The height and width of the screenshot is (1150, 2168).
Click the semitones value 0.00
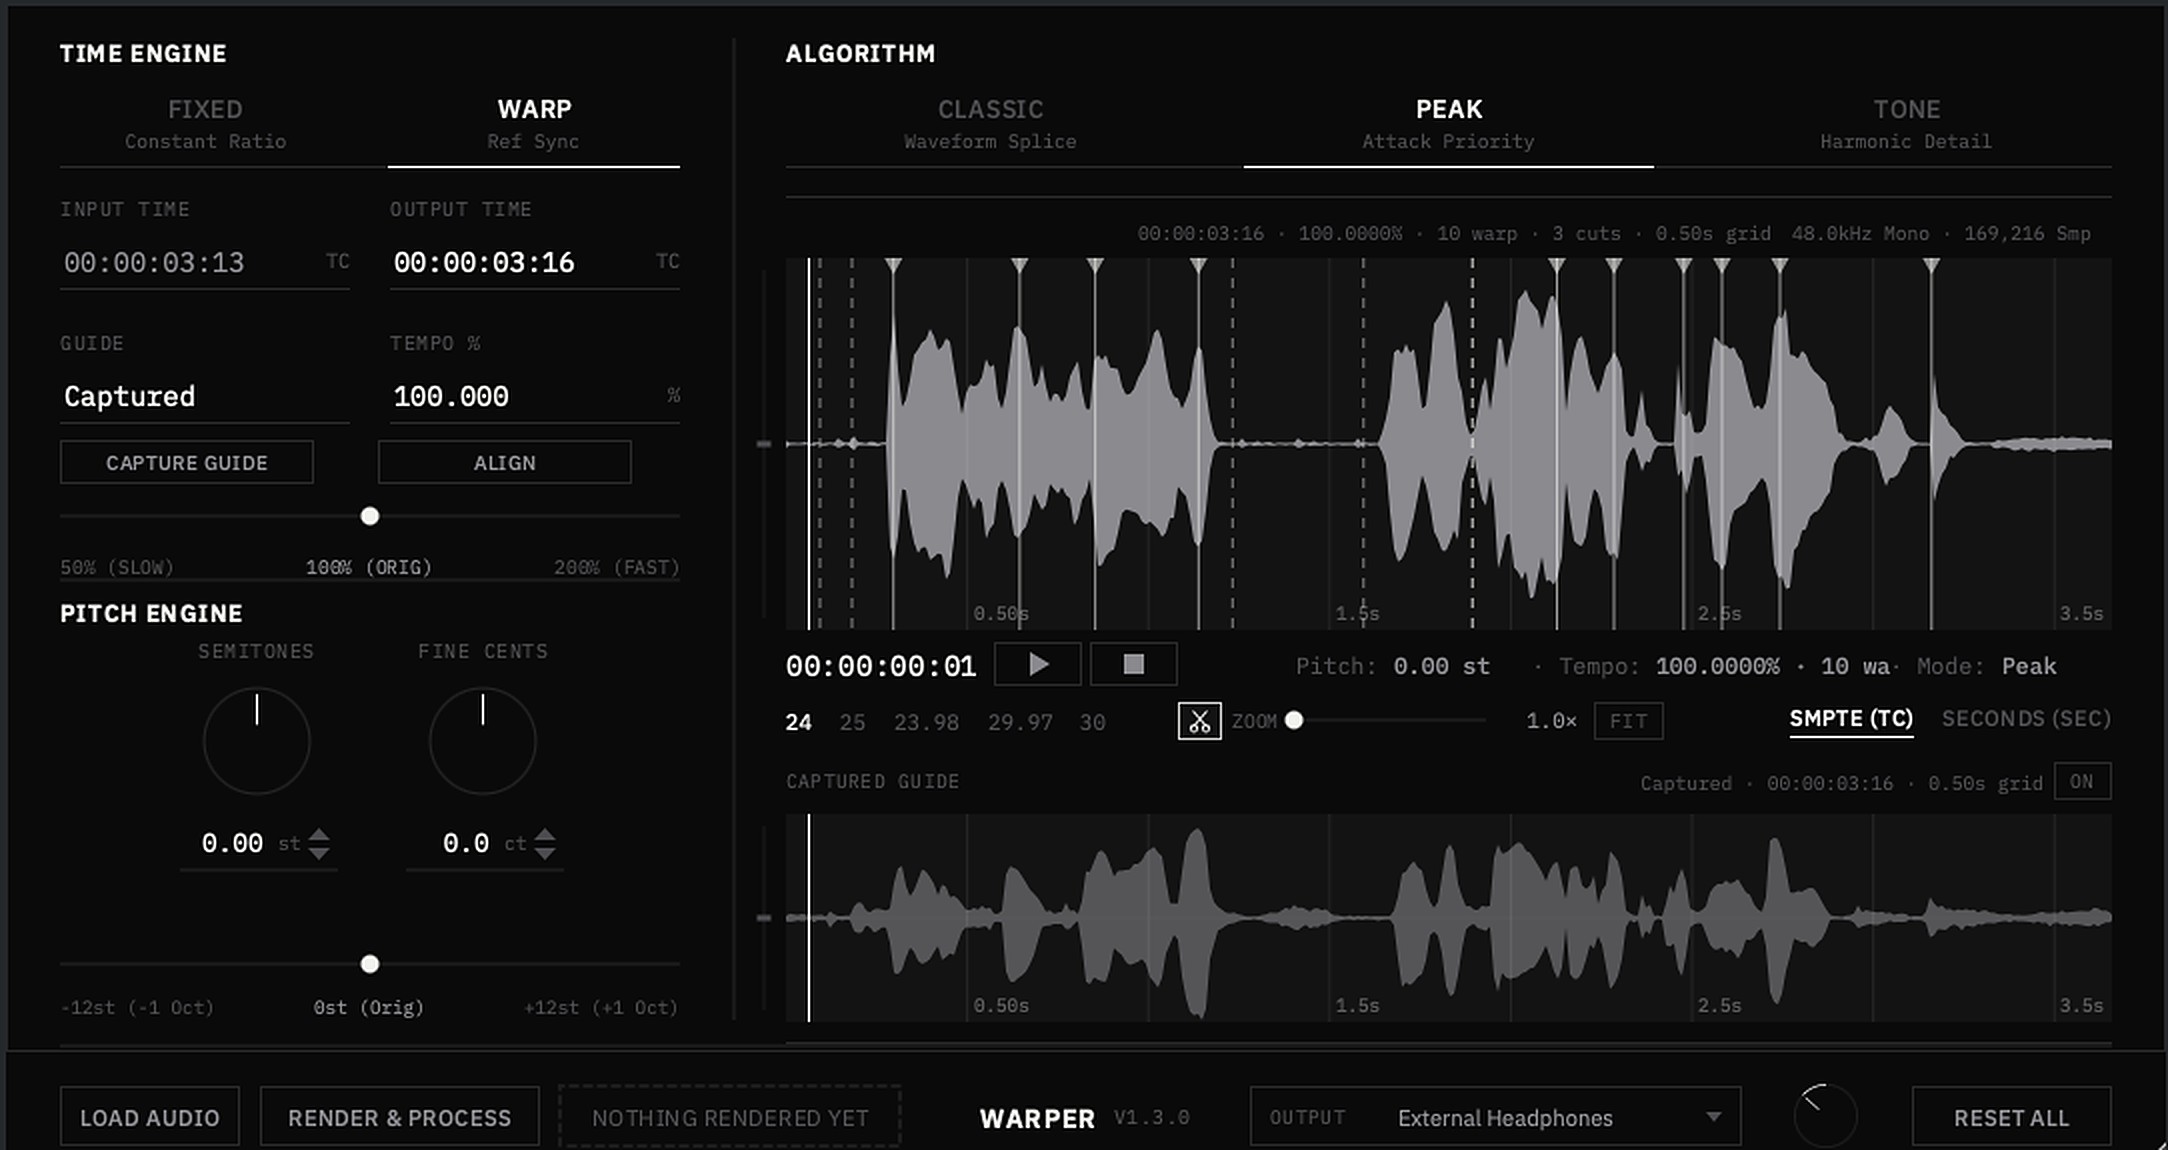[x=232, y=844]
